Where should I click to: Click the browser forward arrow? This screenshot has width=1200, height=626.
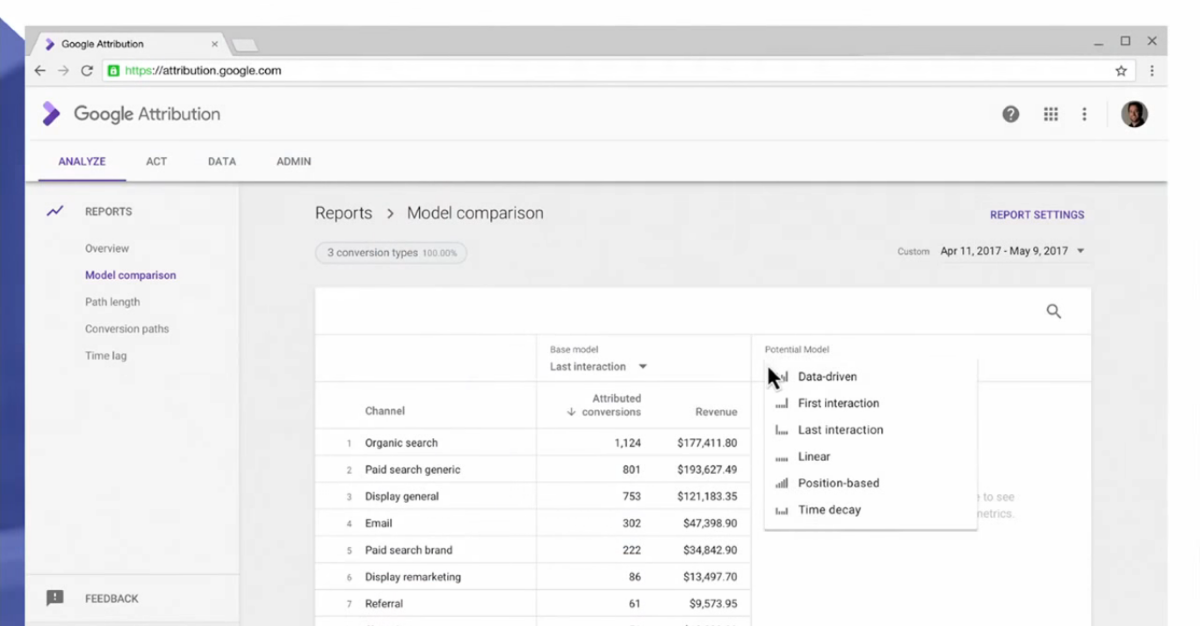63,71
